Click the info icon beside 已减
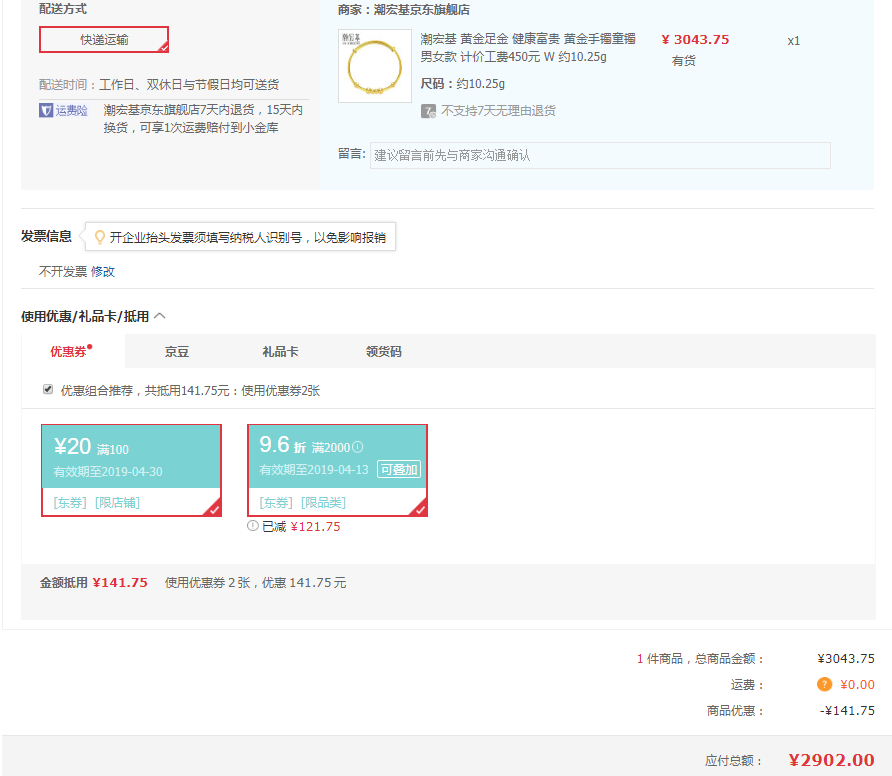 click(x=253, y=526)
